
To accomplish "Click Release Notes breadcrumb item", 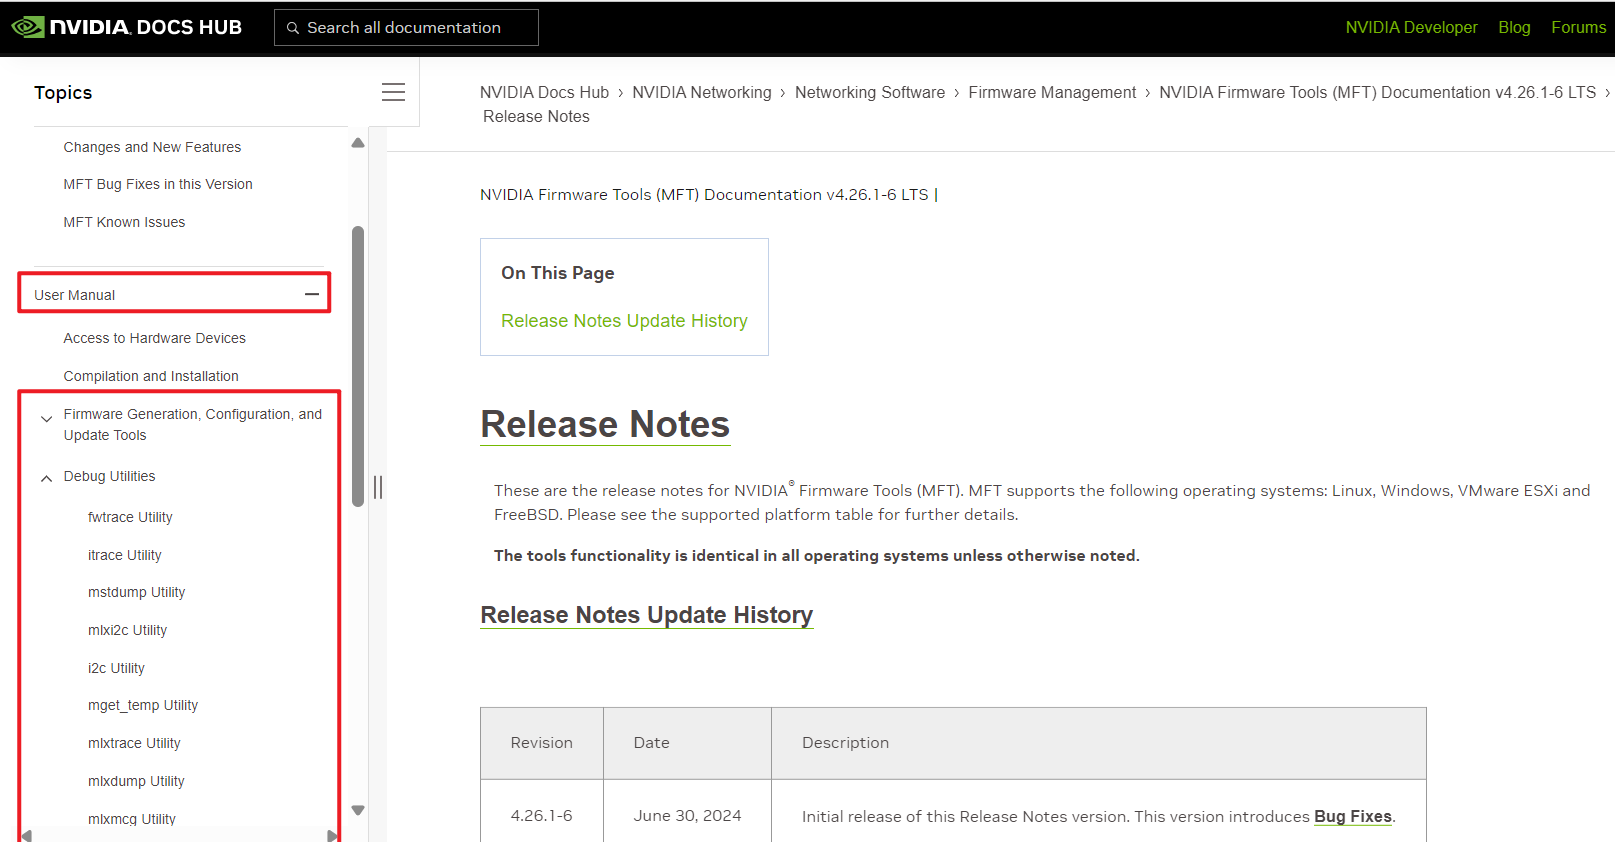I will [x=536, y=116].
